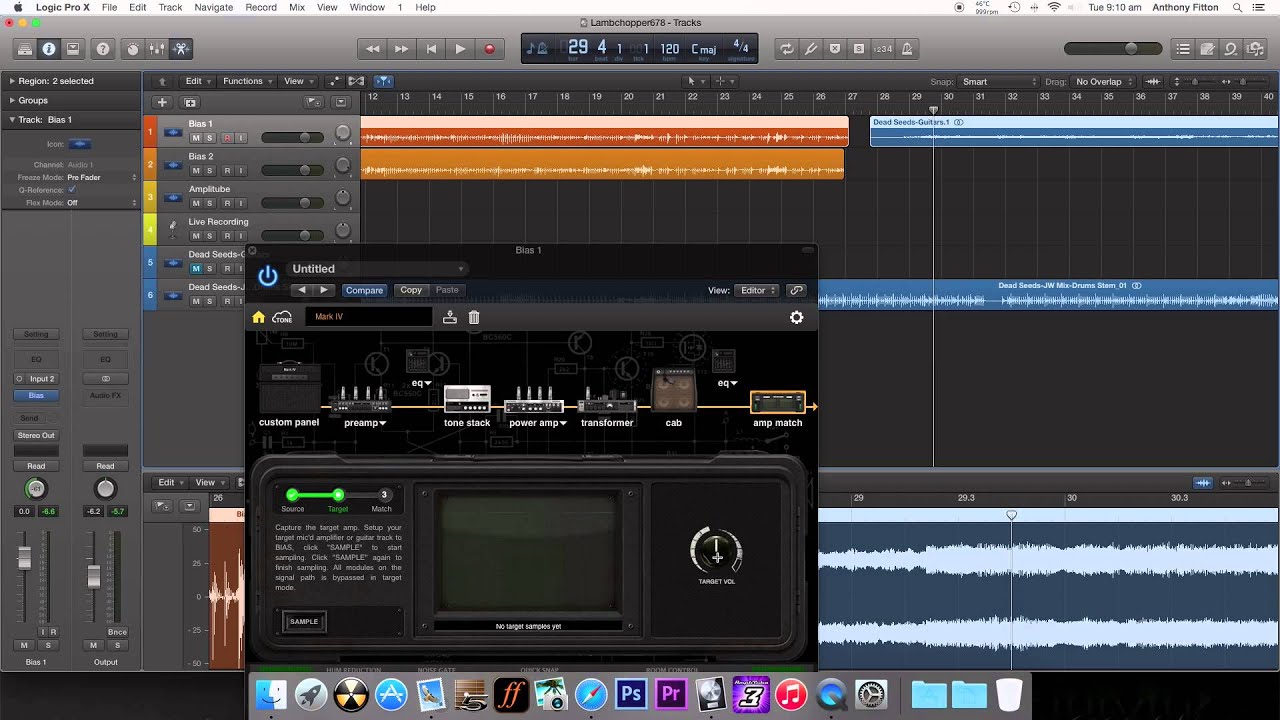Click the Rewind transport button
The height and width of the screenshot is (720, 1280).
(372, 49)
